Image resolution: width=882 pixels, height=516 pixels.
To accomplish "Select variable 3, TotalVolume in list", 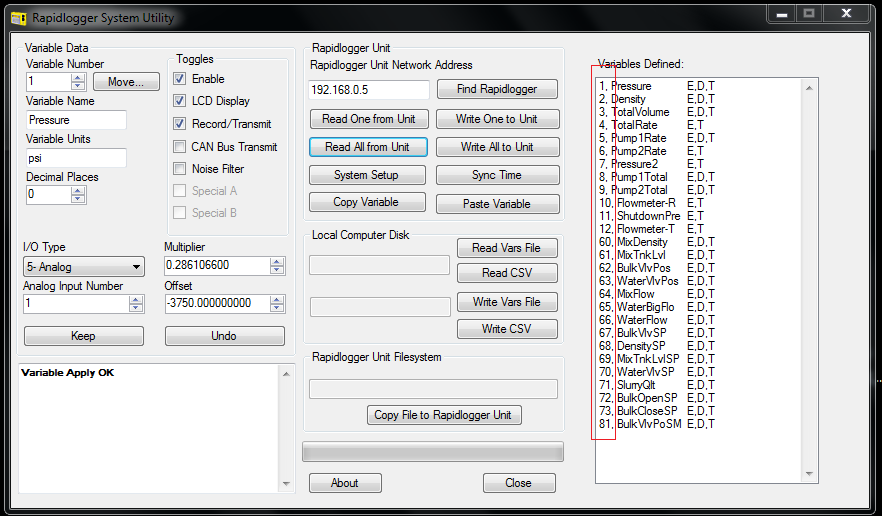I will 656,112.
